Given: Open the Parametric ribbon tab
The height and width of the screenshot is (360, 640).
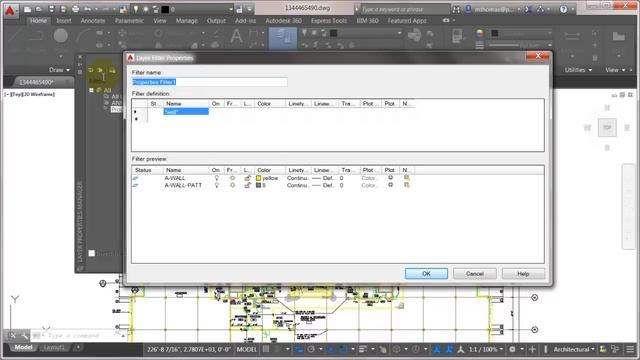Looking at the screenshot, I should click(x=129, y=20).
